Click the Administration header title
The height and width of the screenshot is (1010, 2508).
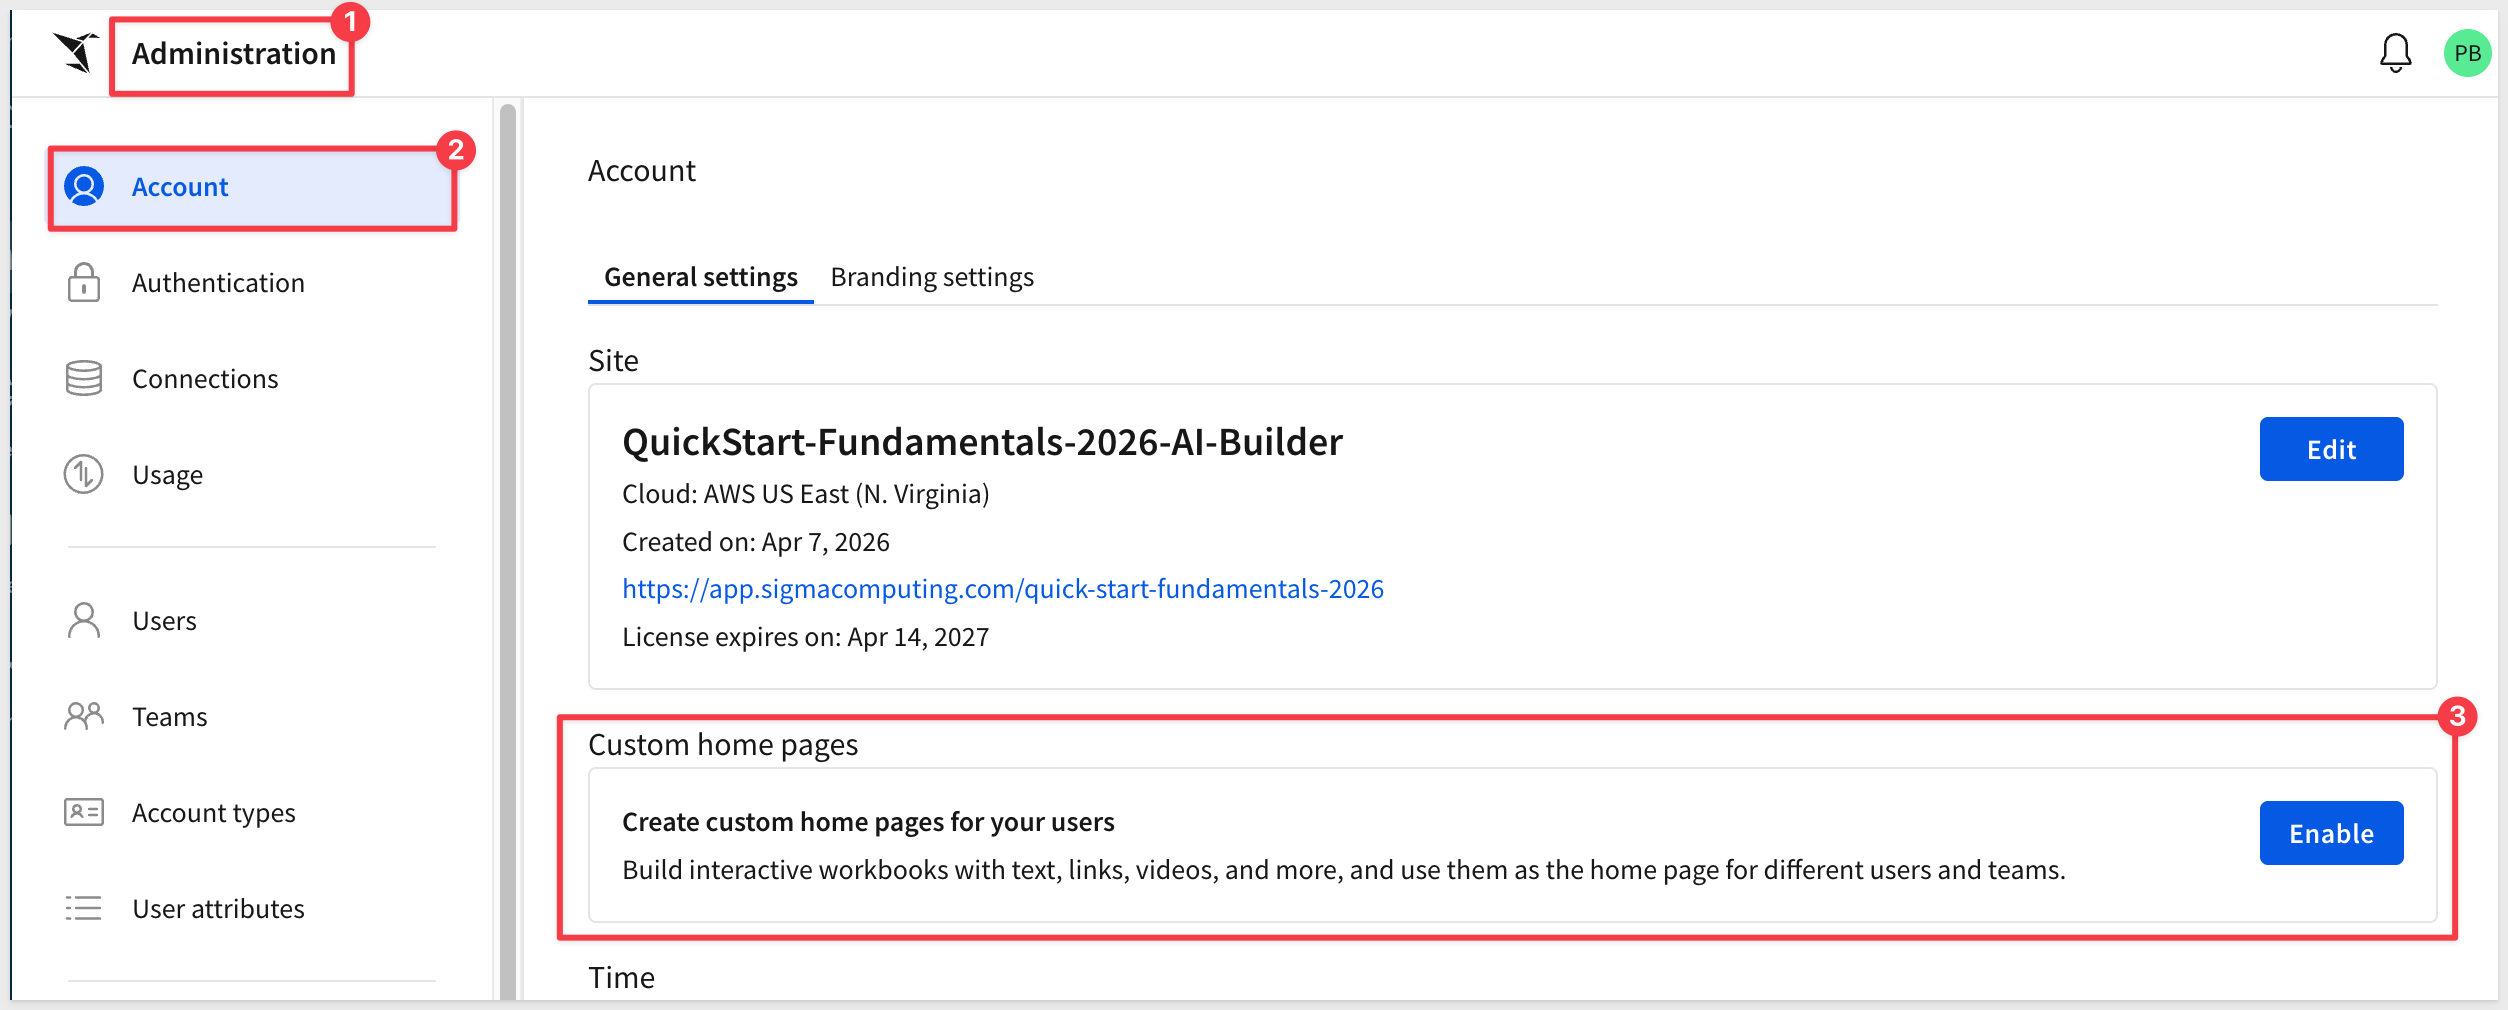pos(234,54)
